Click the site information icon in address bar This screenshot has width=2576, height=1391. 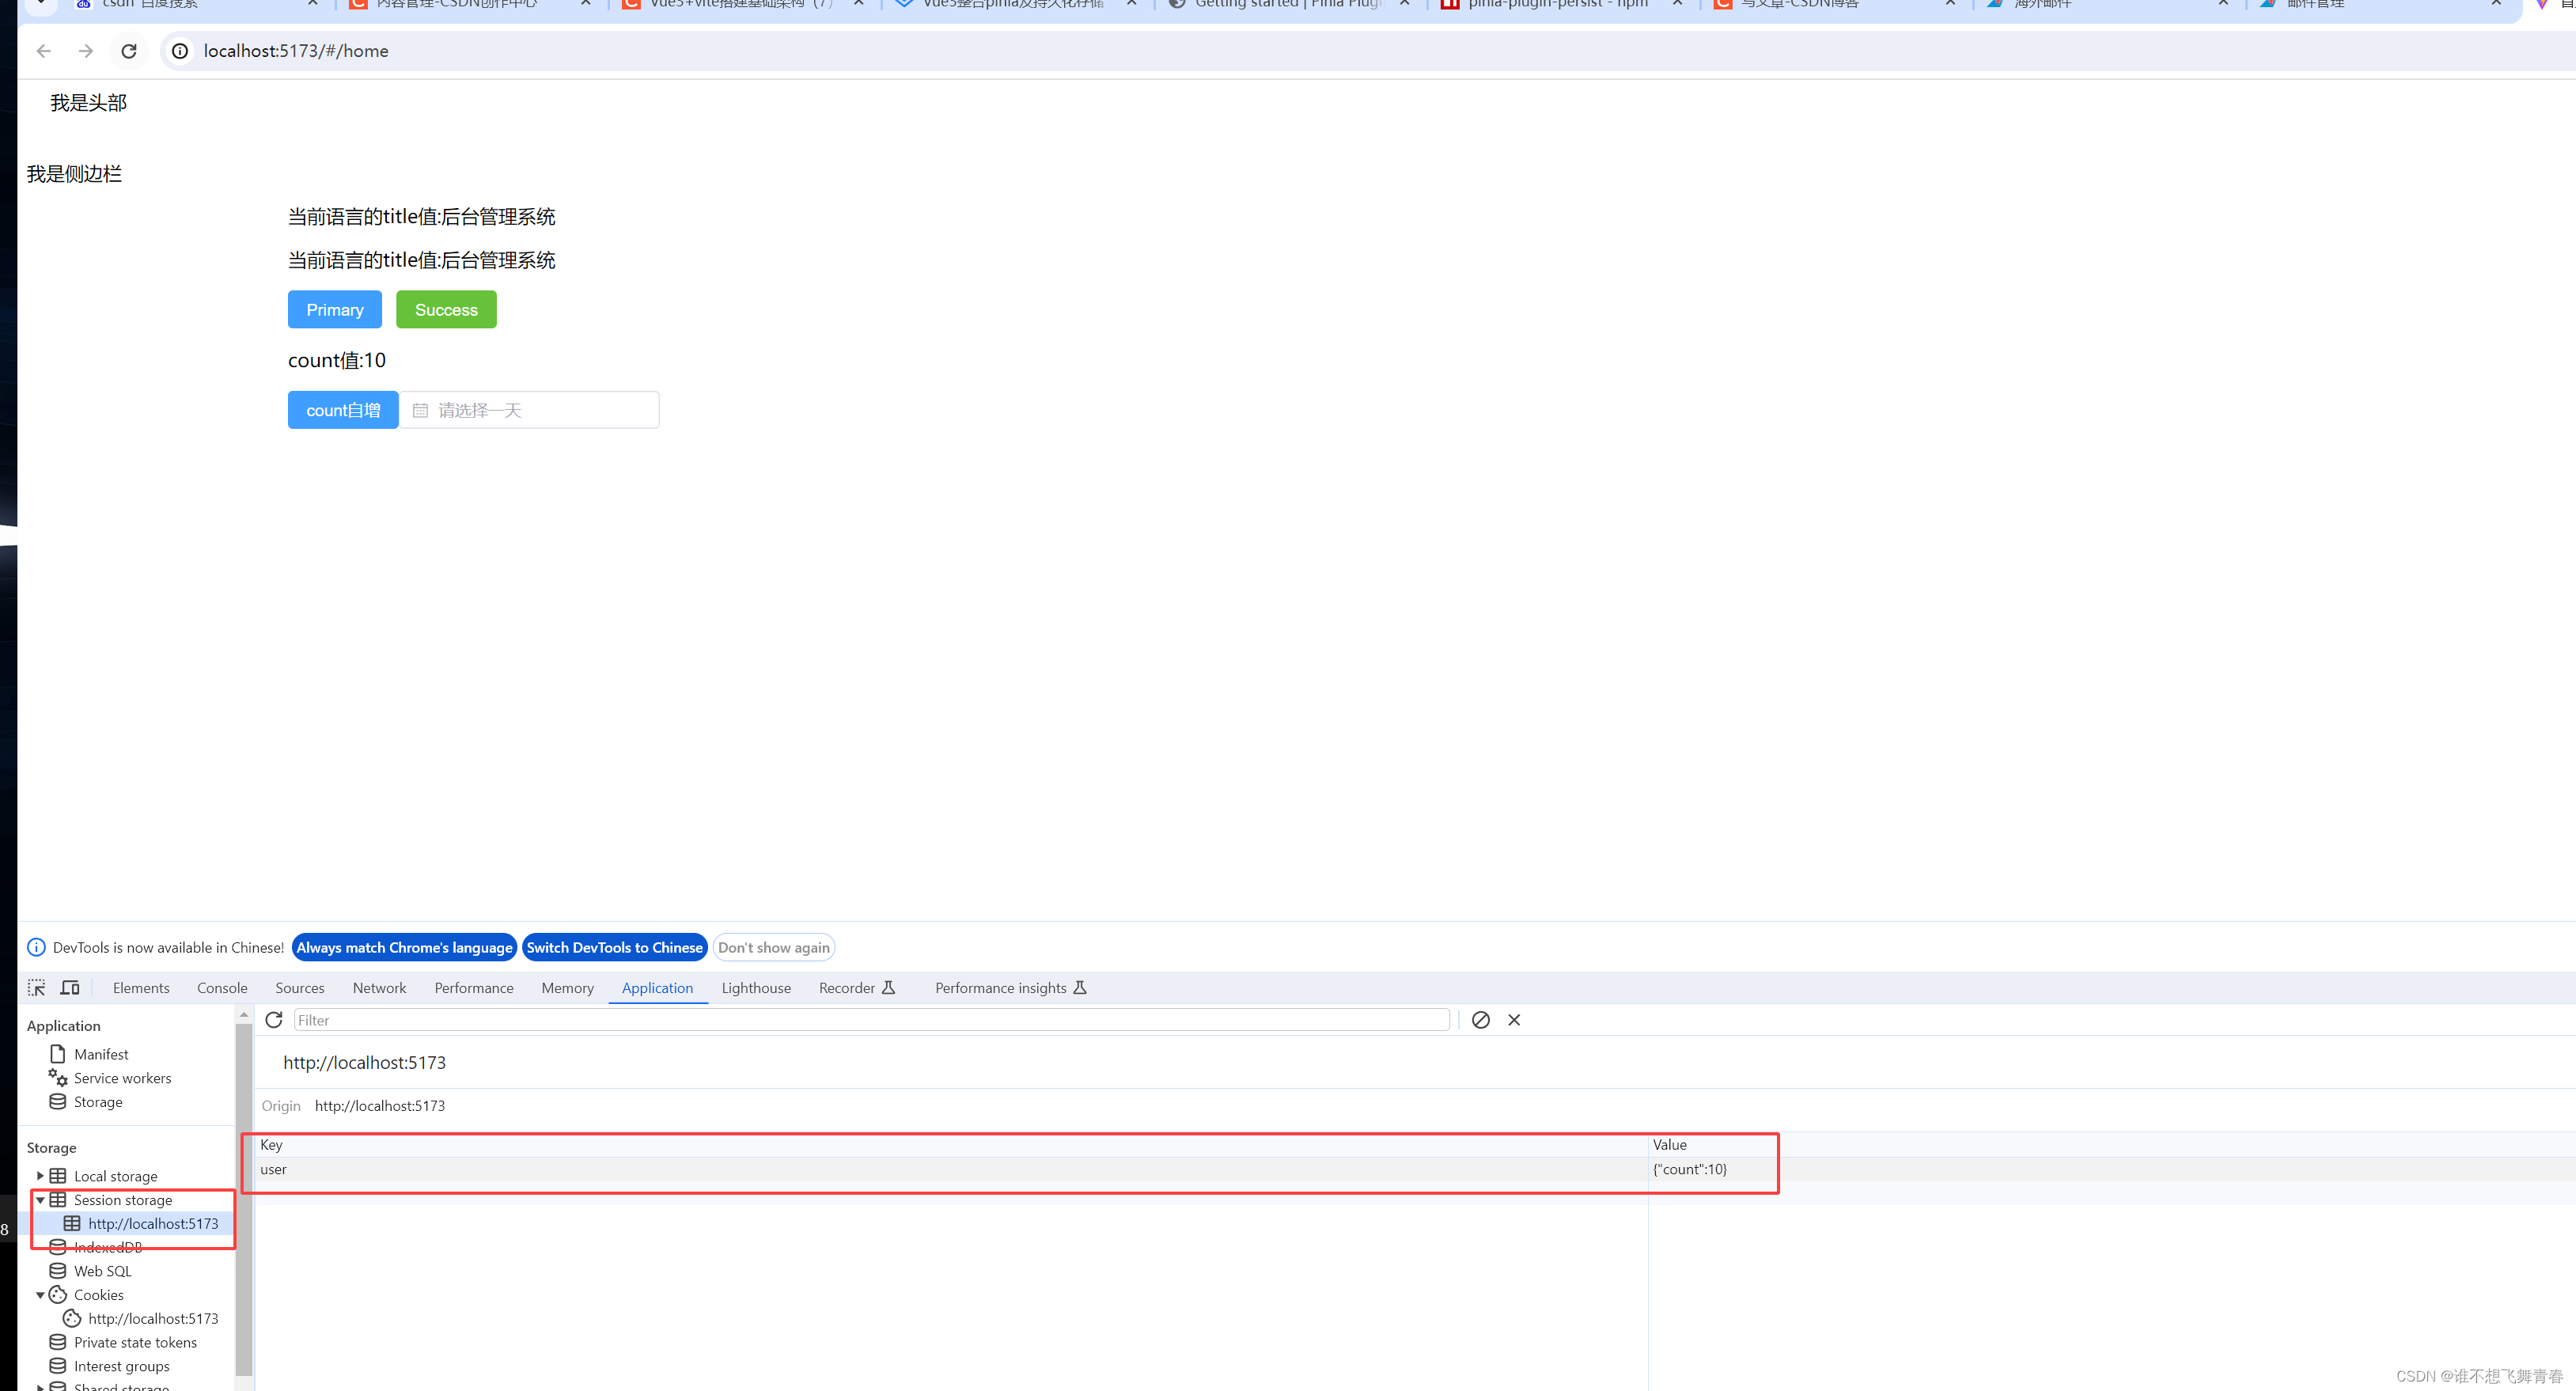point(180,51)
